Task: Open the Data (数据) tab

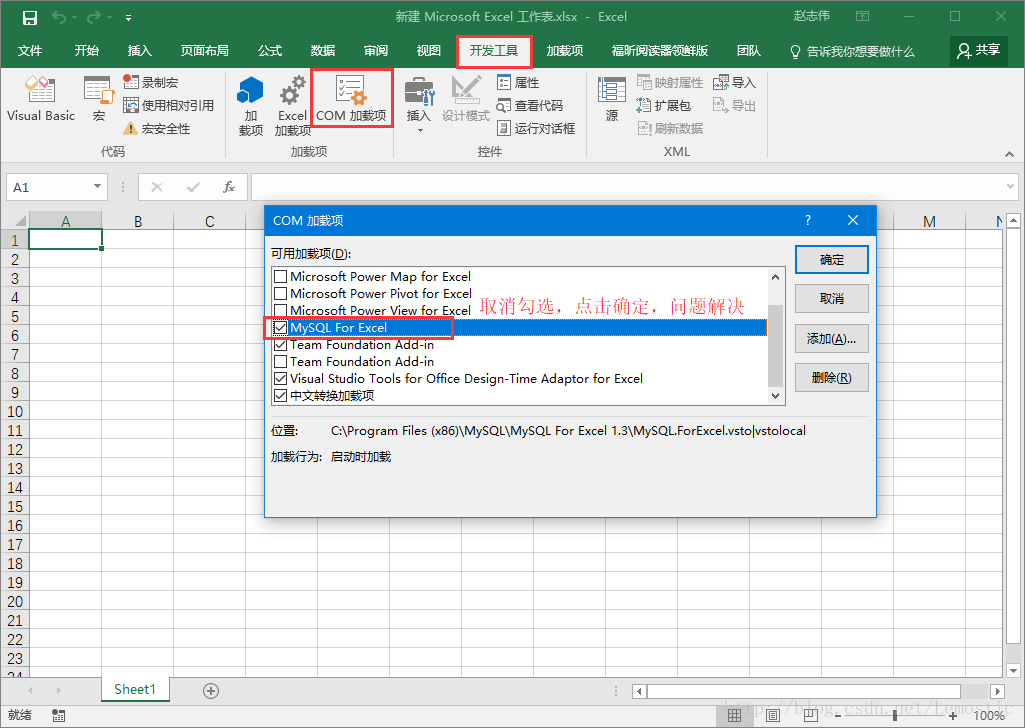Action: pyautogui.click(x=323, y=51)
